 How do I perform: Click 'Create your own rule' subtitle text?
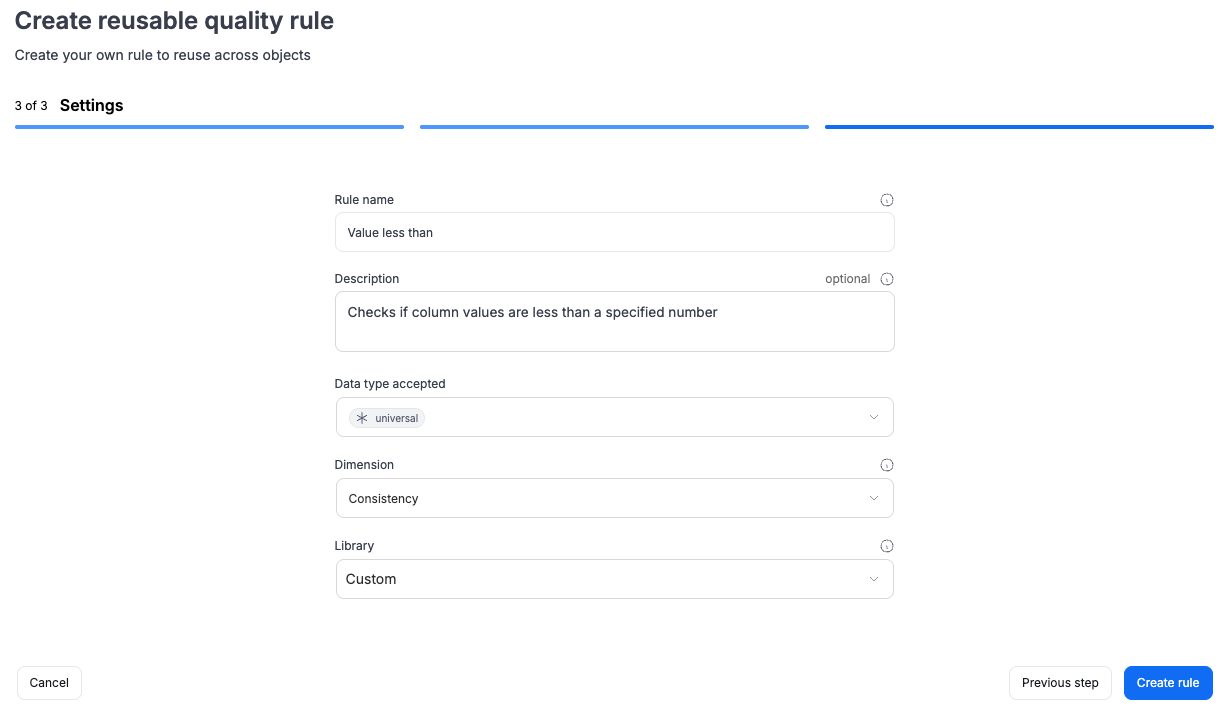click(x=163, y=55)
